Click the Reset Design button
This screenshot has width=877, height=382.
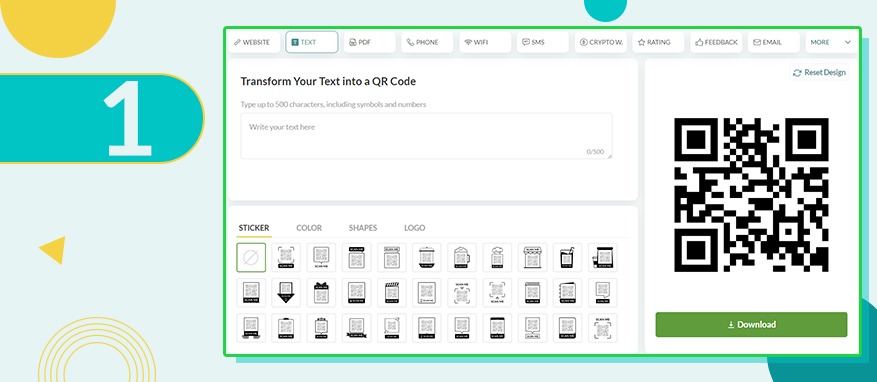(819, 73)
